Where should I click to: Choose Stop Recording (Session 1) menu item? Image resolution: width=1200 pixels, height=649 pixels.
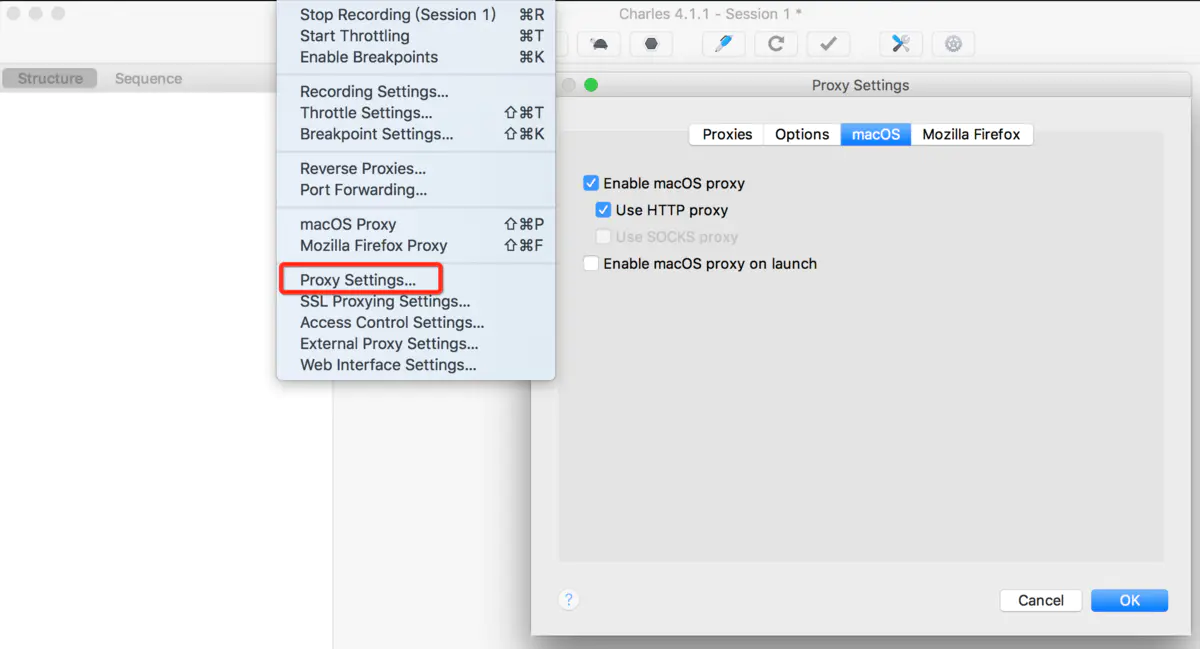pyautogui.click(x=416, y=15)
